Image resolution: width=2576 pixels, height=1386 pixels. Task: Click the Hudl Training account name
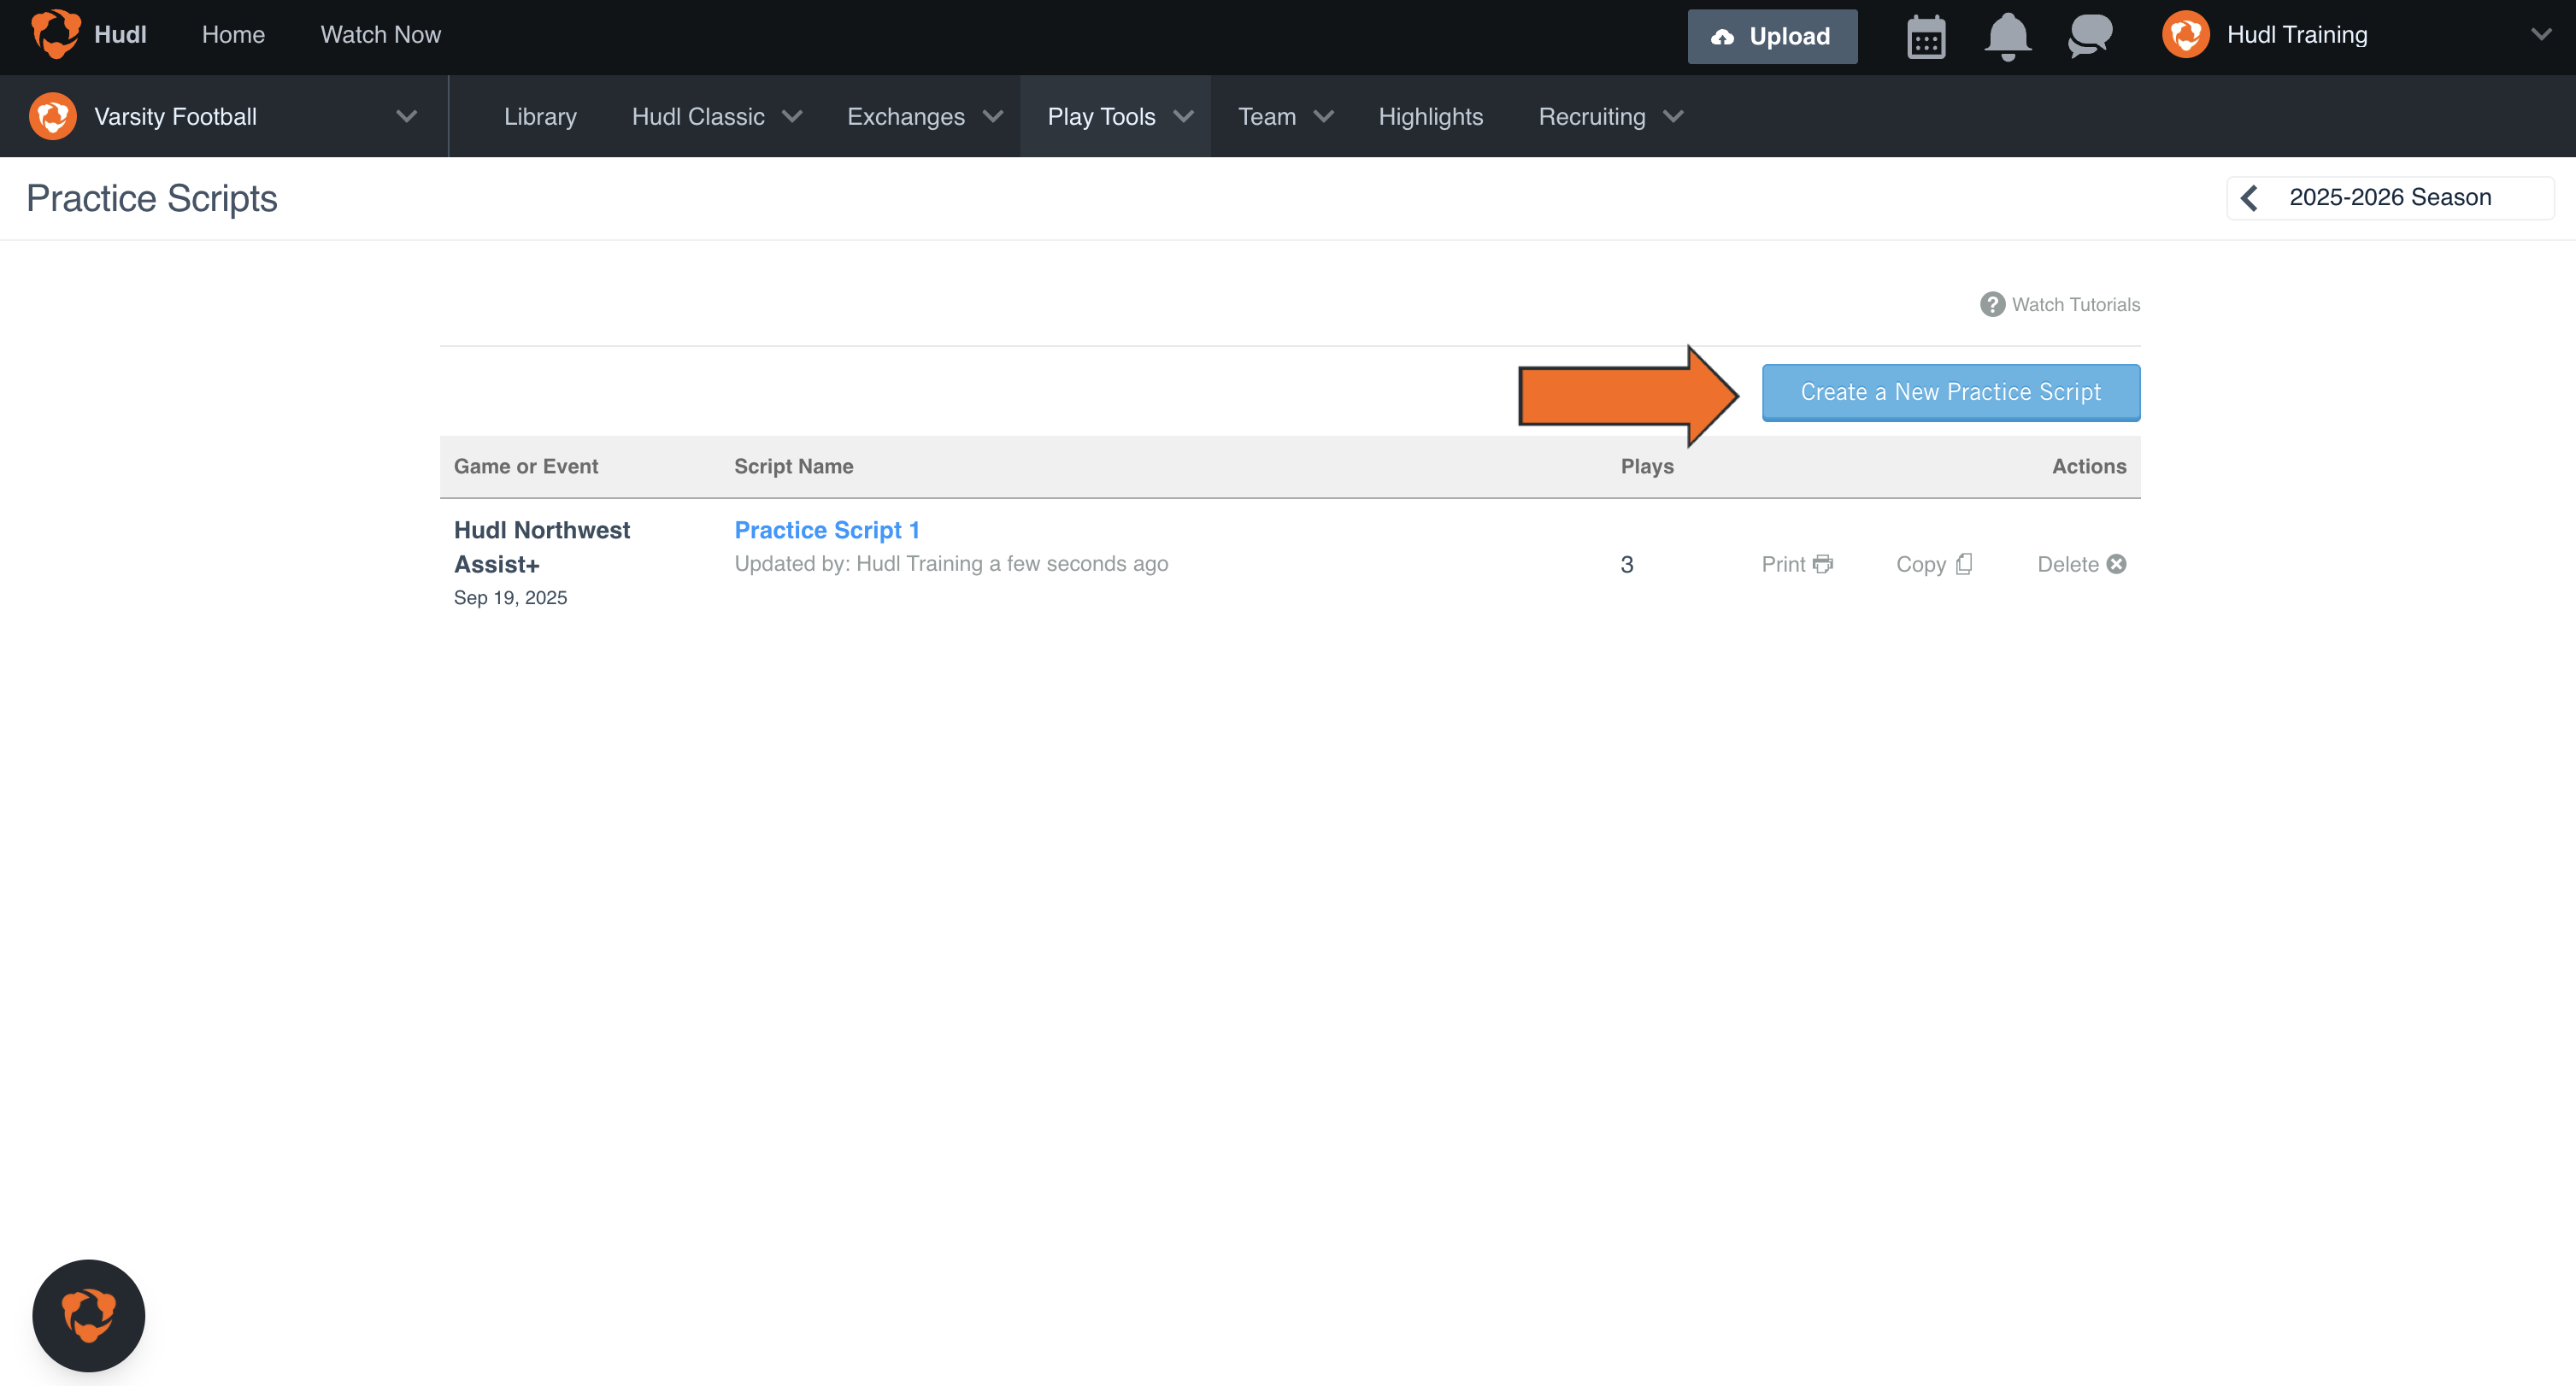pos(2297,35)
